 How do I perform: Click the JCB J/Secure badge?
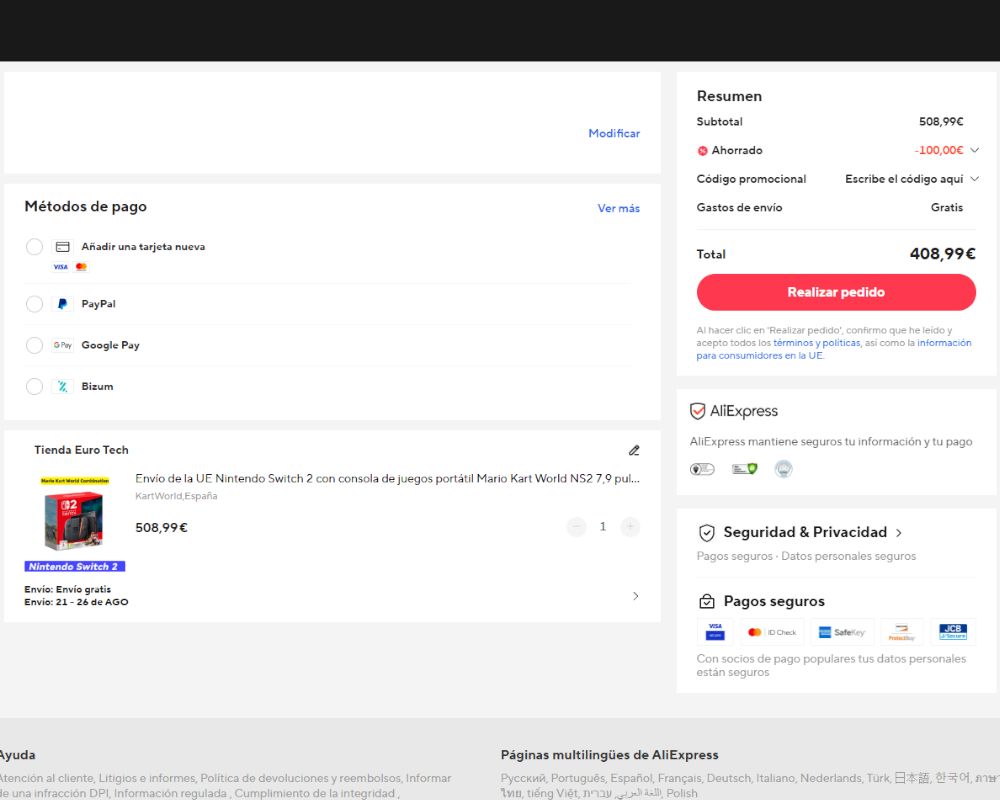pos(953,632)
